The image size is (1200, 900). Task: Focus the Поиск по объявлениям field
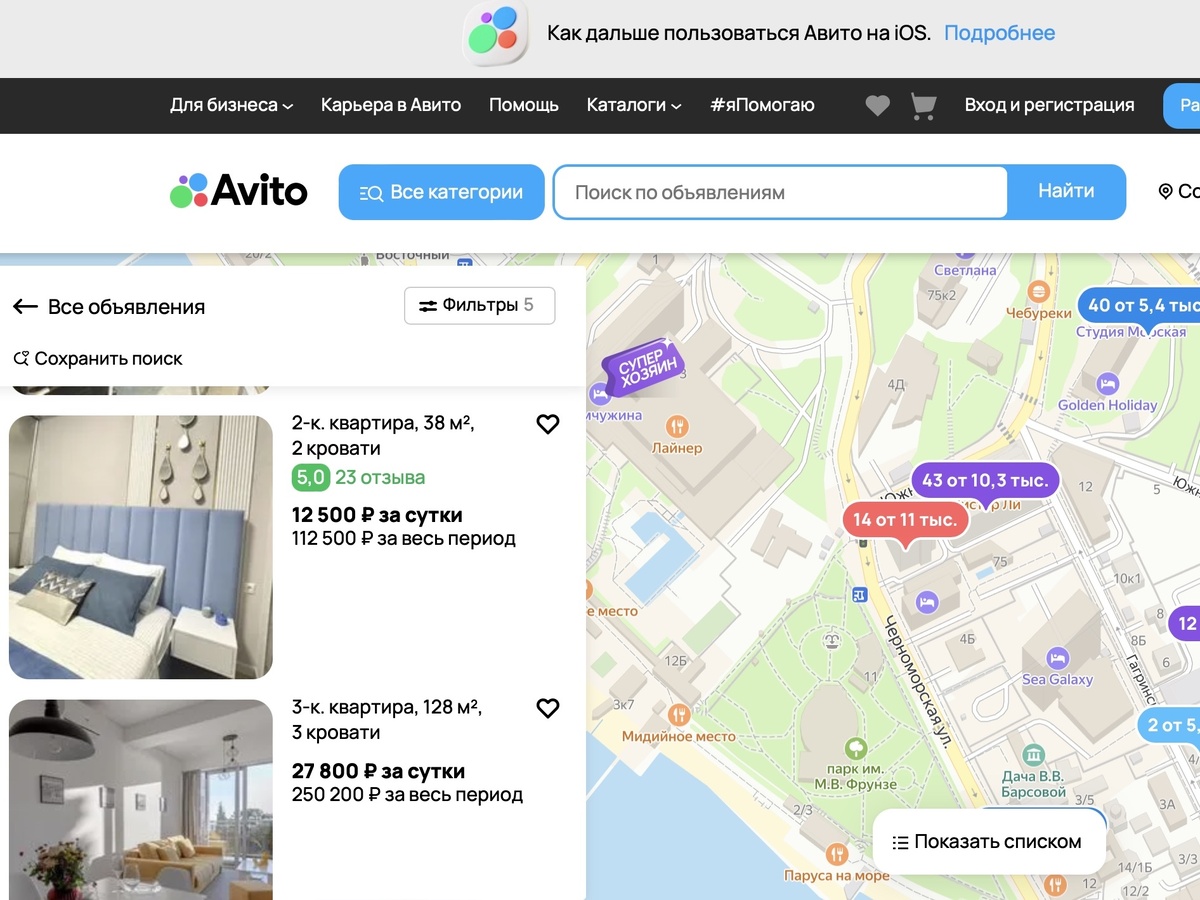tap(780, 192)
